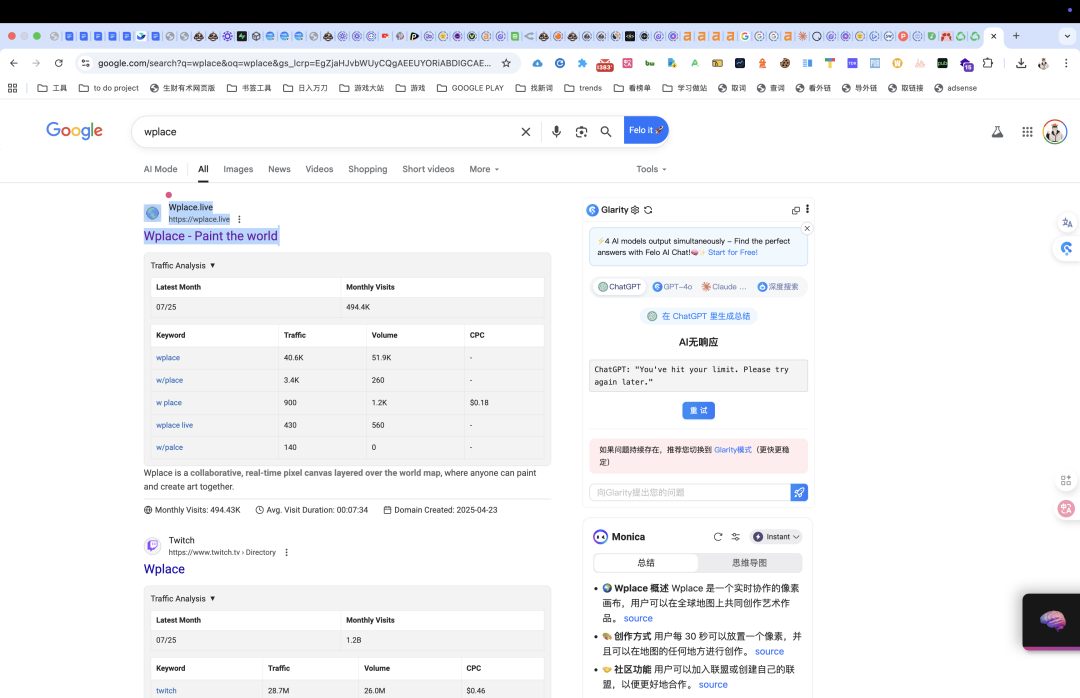Open Chrome's three-dot menu
1080x698 pixels.
(1066, 63)
